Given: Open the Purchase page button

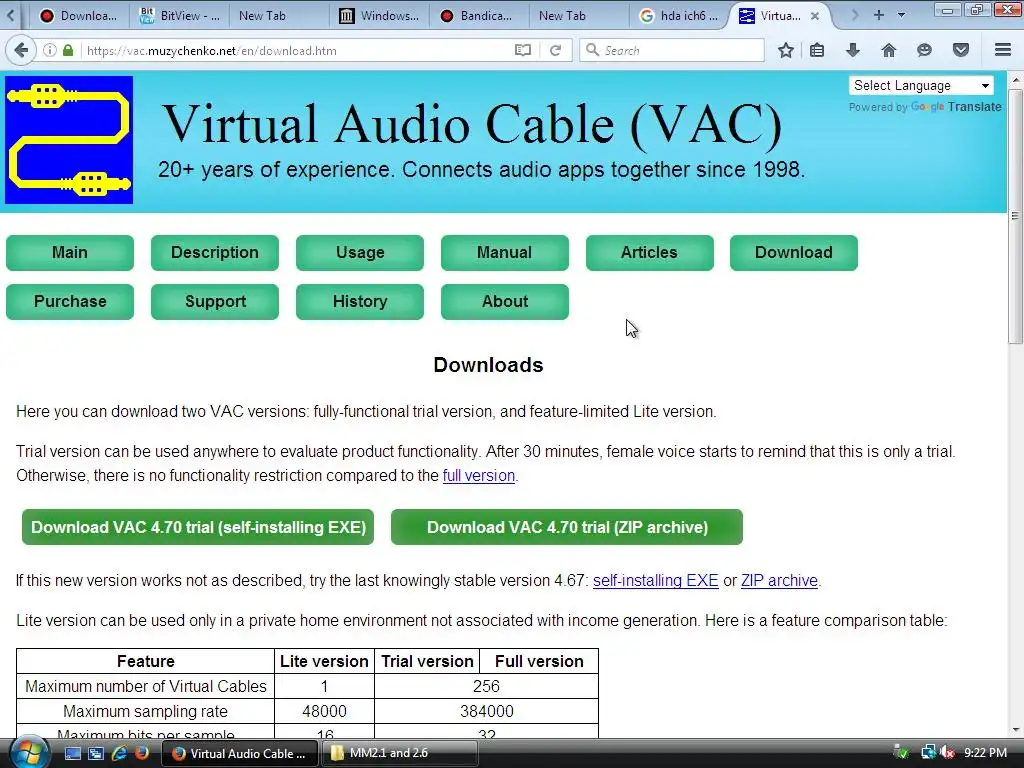Looking at the screenshot, I should 70,302.
